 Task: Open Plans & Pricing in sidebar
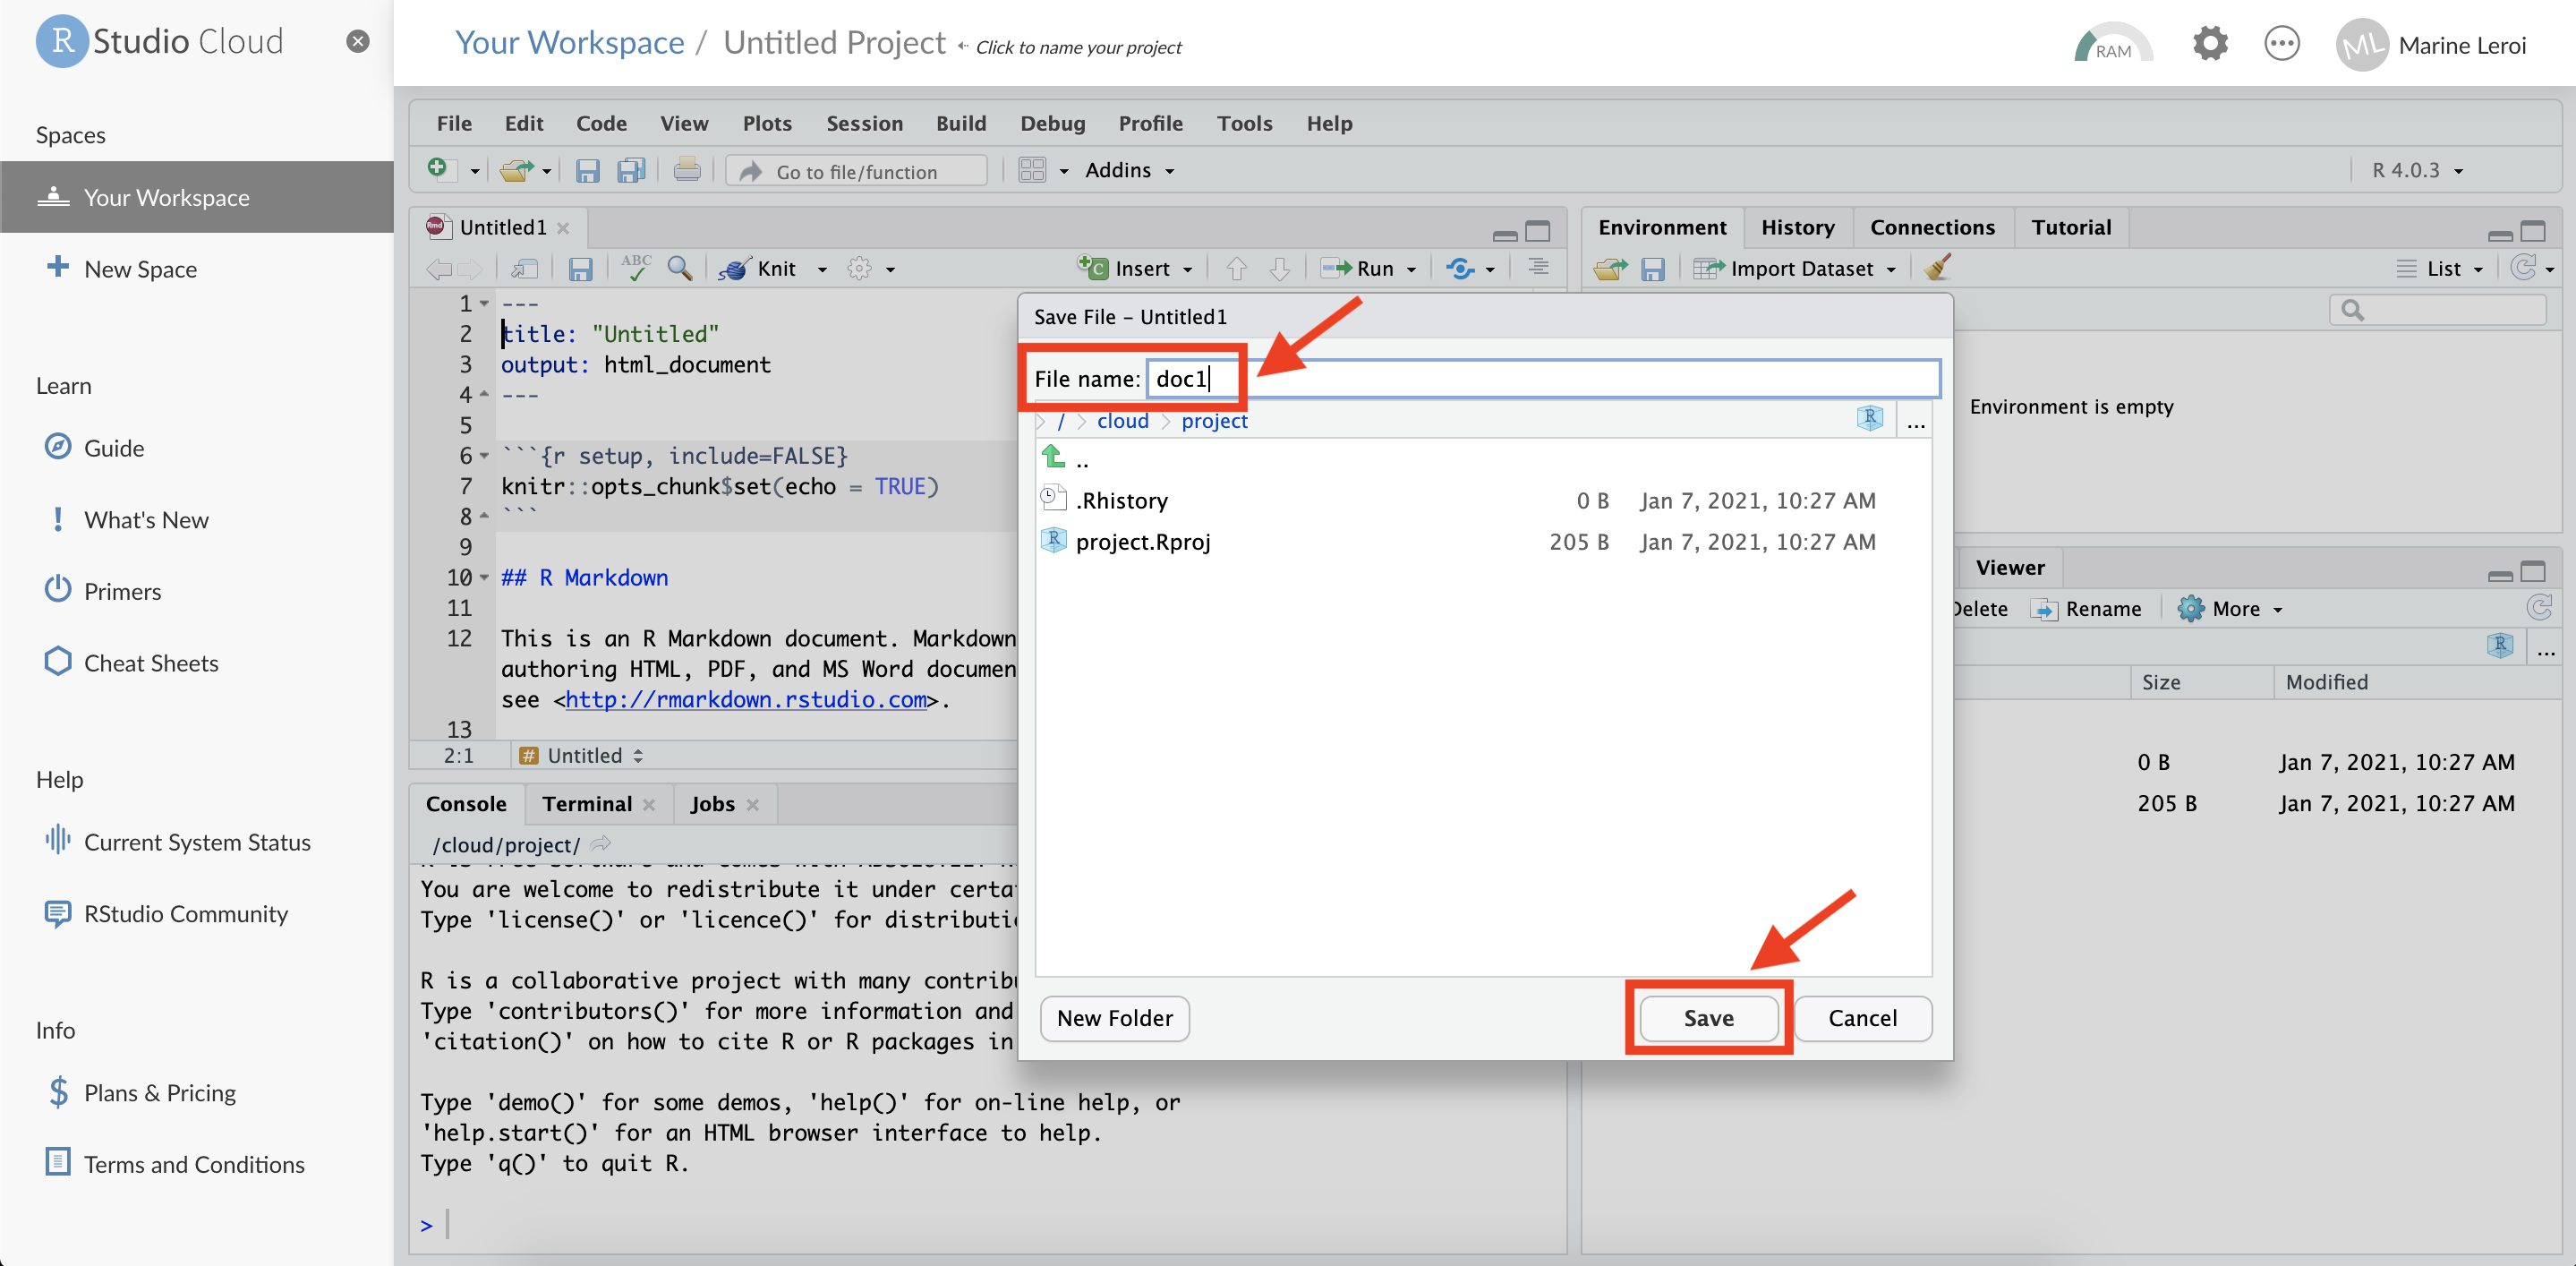pyautogui.click(x=140, y=1092)
